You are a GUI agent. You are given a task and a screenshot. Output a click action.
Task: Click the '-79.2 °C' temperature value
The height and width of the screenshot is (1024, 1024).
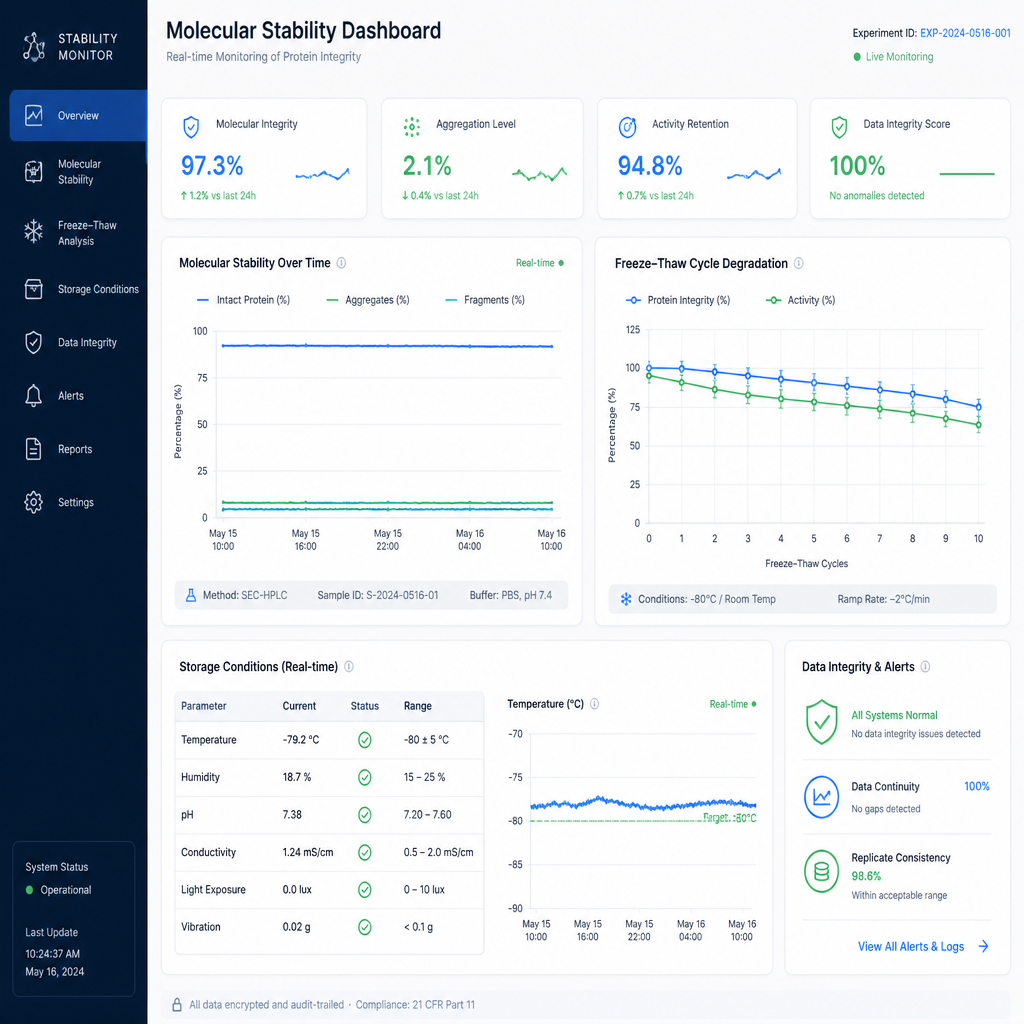click(301, 740)
